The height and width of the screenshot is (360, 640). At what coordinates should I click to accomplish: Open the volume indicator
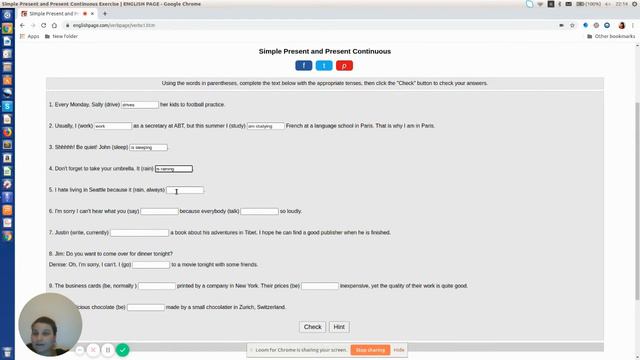(608, 4)
